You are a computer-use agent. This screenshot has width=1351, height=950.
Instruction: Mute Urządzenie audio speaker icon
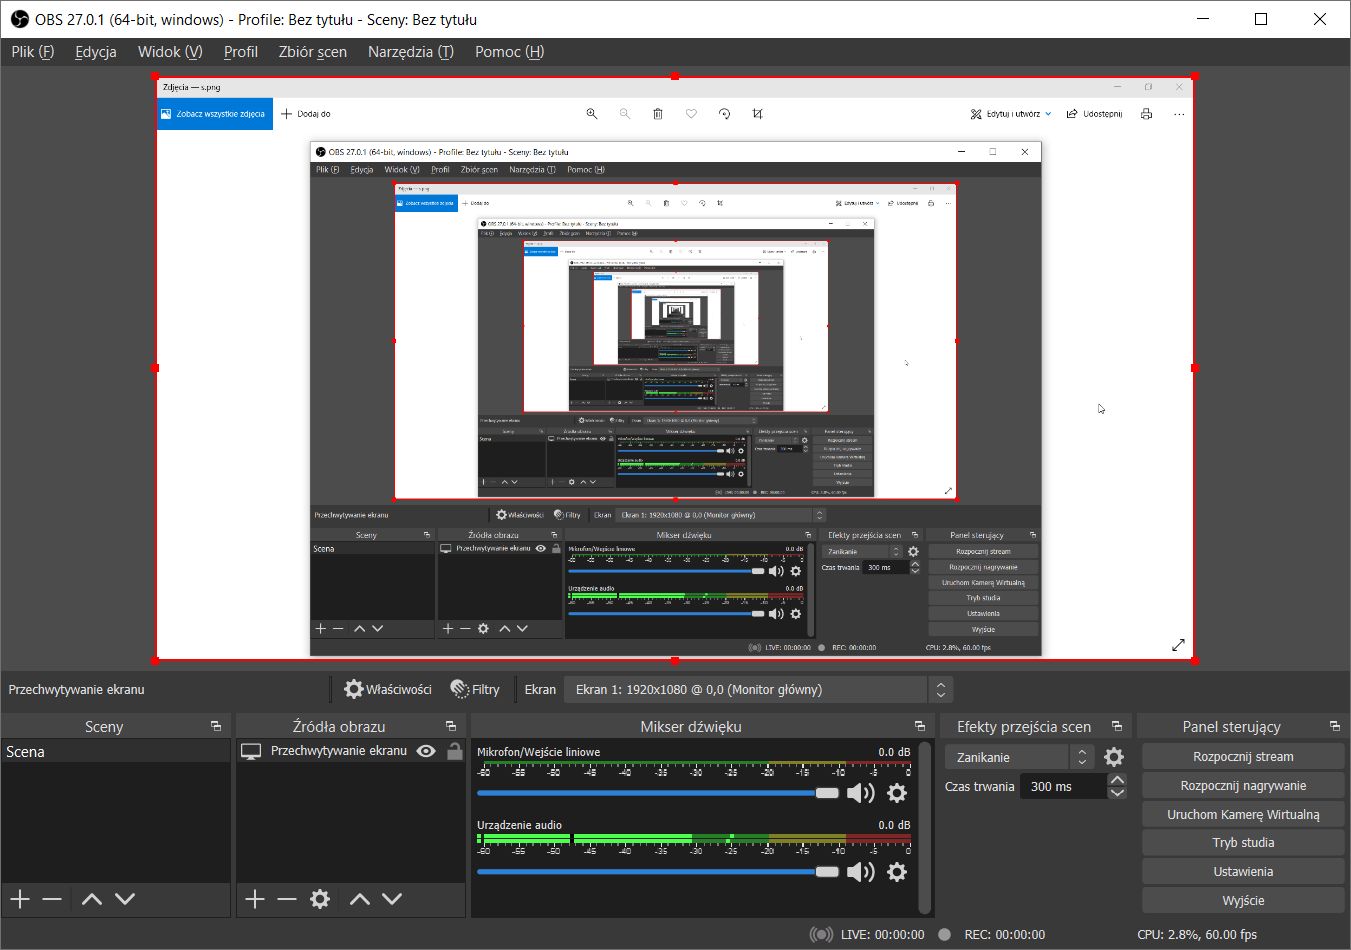coord(860,872)
